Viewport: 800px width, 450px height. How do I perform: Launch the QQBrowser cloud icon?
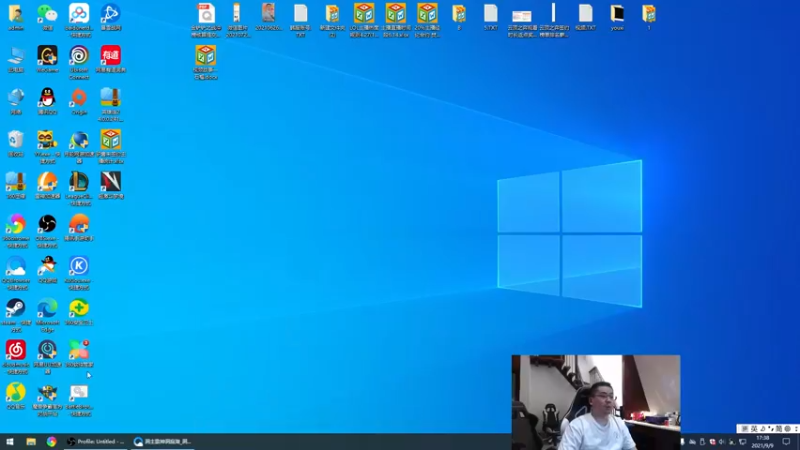click(16, 273)
